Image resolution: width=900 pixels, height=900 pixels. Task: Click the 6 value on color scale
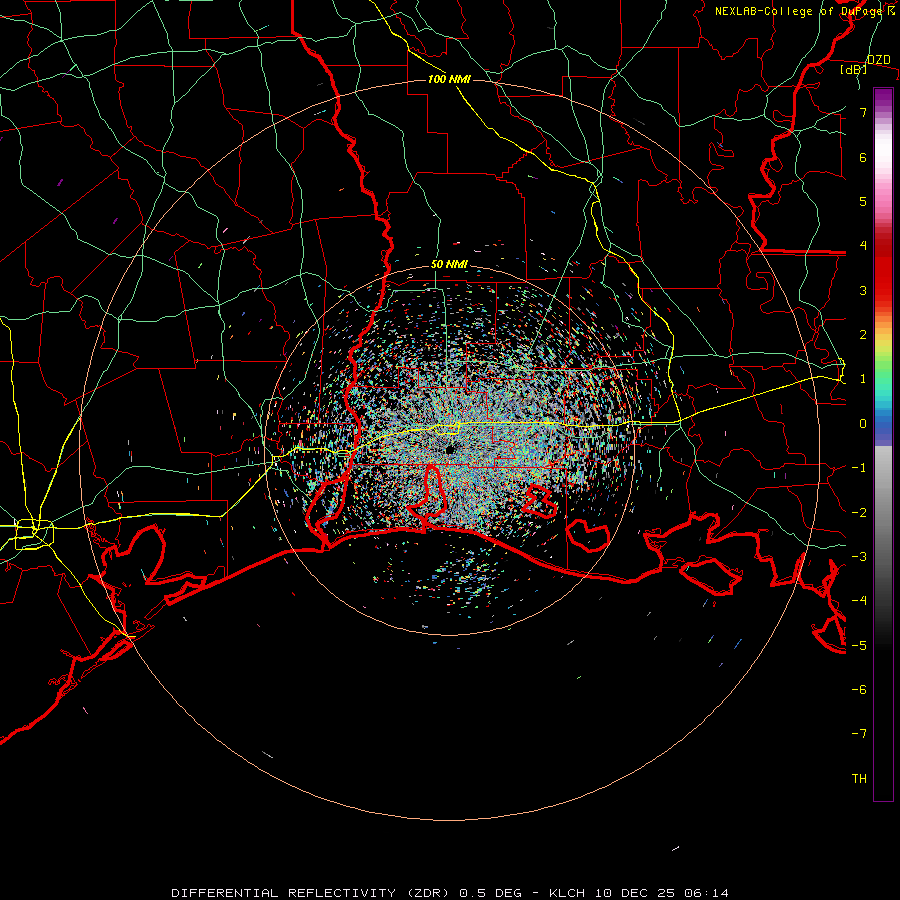click(863, 157)
